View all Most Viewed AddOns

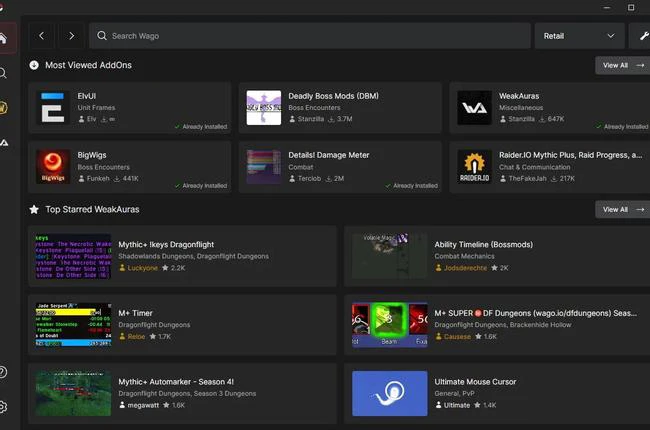click(623, 66)
